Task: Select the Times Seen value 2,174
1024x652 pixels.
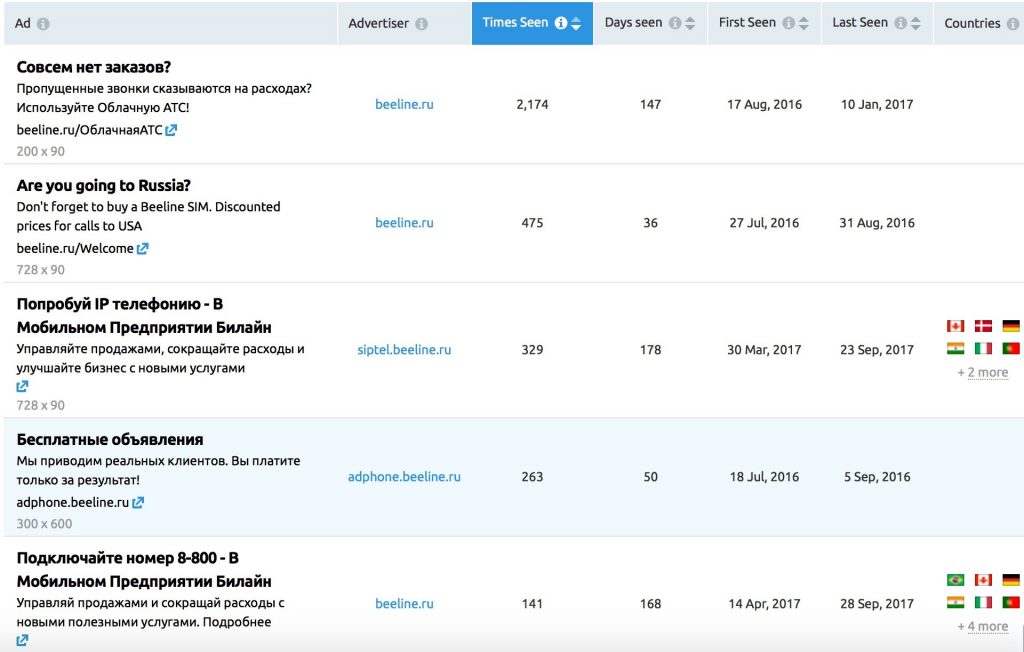Action: [x=532, y=105]
